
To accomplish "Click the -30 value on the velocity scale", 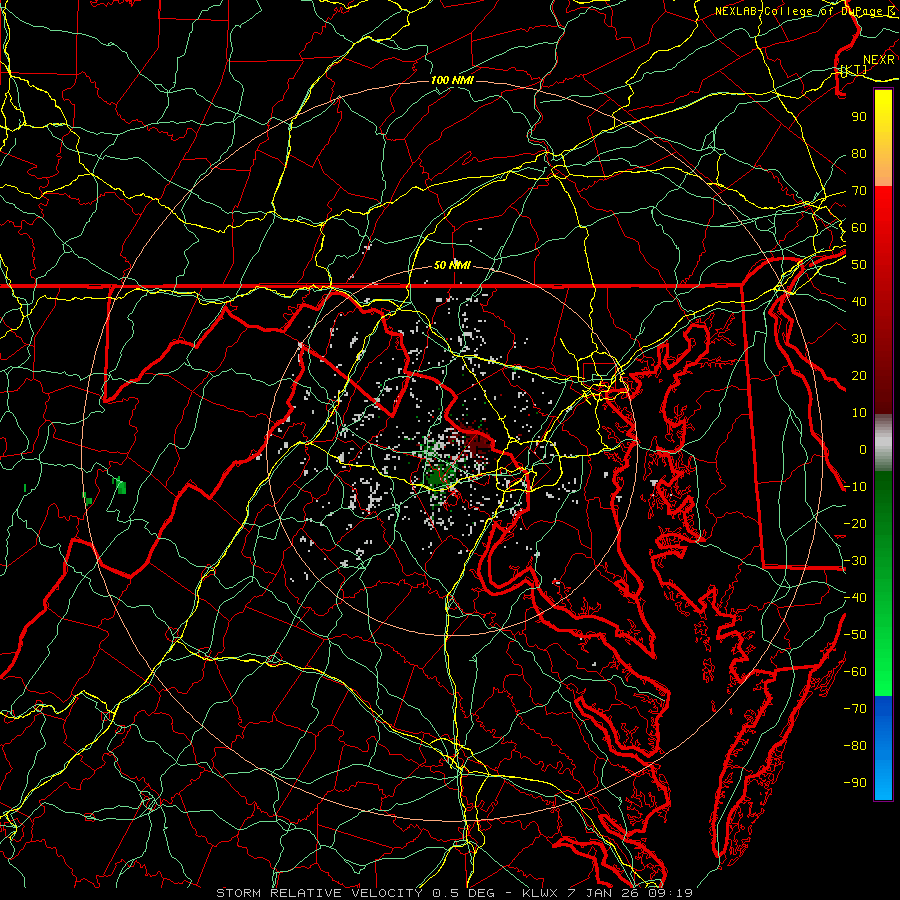I will tap(855, 561).
